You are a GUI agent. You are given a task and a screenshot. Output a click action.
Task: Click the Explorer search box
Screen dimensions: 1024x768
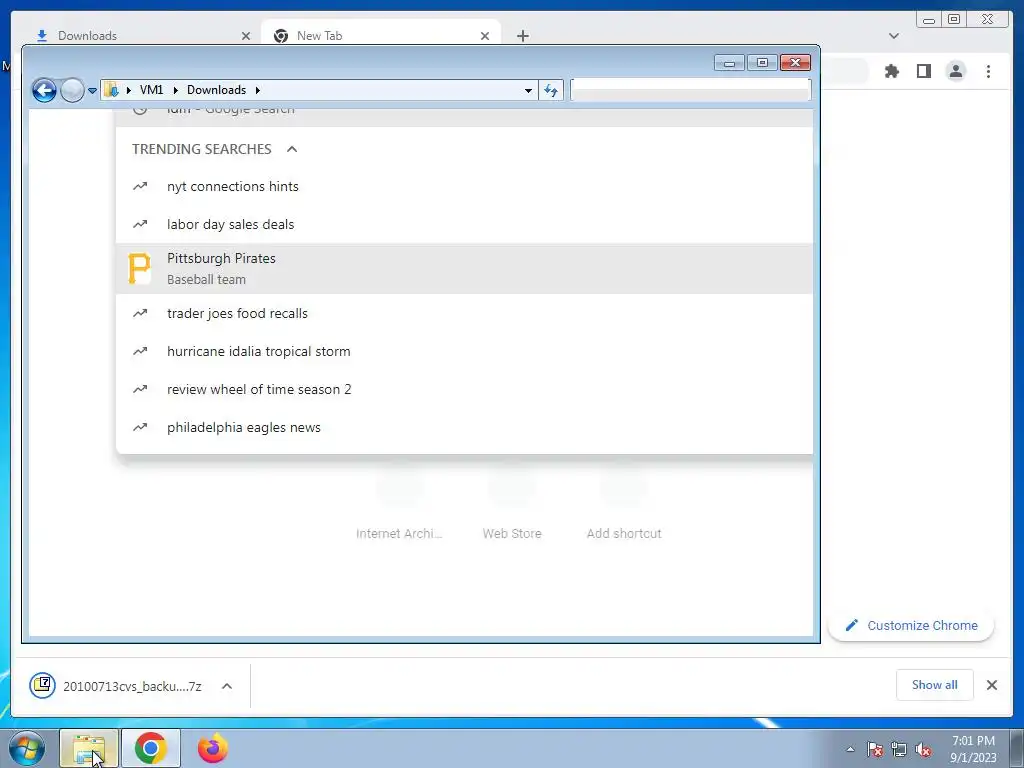coord(691,90)
